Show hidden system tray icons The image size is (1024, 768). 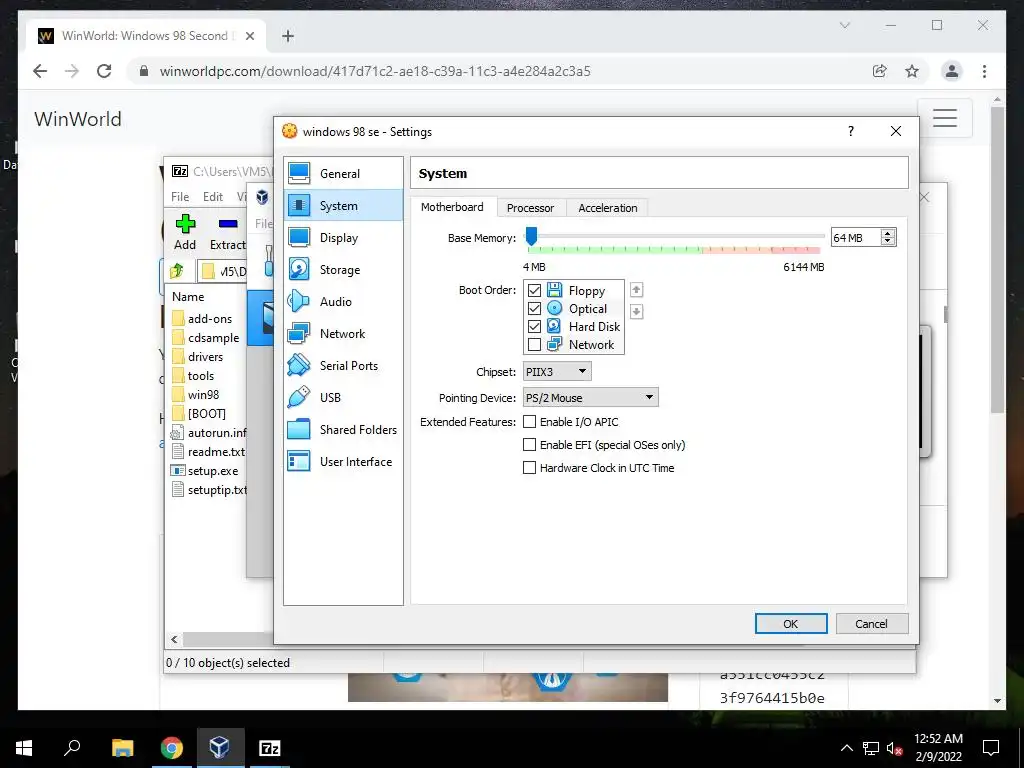(846, 748)
